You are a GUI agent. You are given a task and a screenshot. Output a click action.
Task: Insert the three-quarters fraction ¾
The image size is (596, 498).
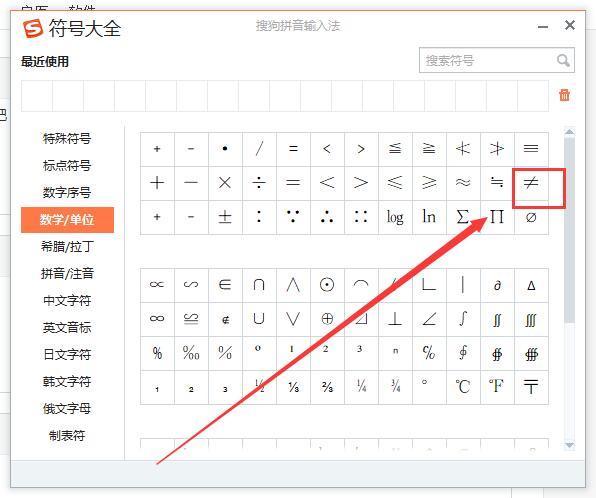(395, 387)
